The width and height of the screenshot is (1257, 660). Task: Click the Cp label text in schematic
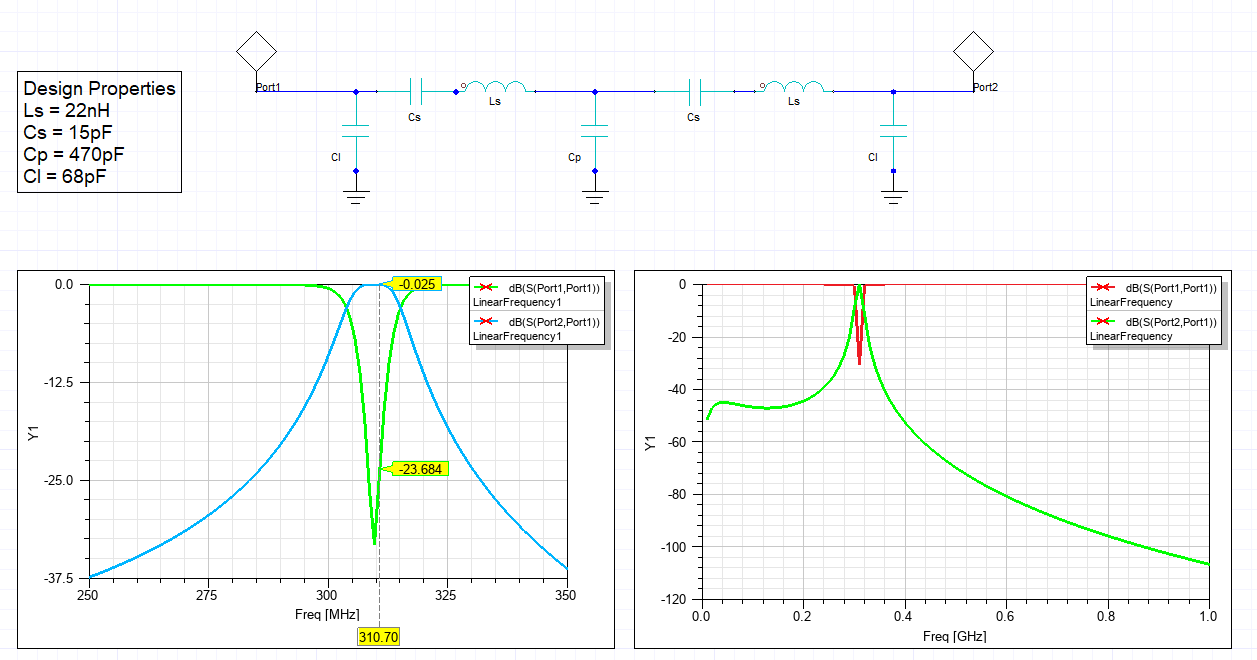pos(574,158)
